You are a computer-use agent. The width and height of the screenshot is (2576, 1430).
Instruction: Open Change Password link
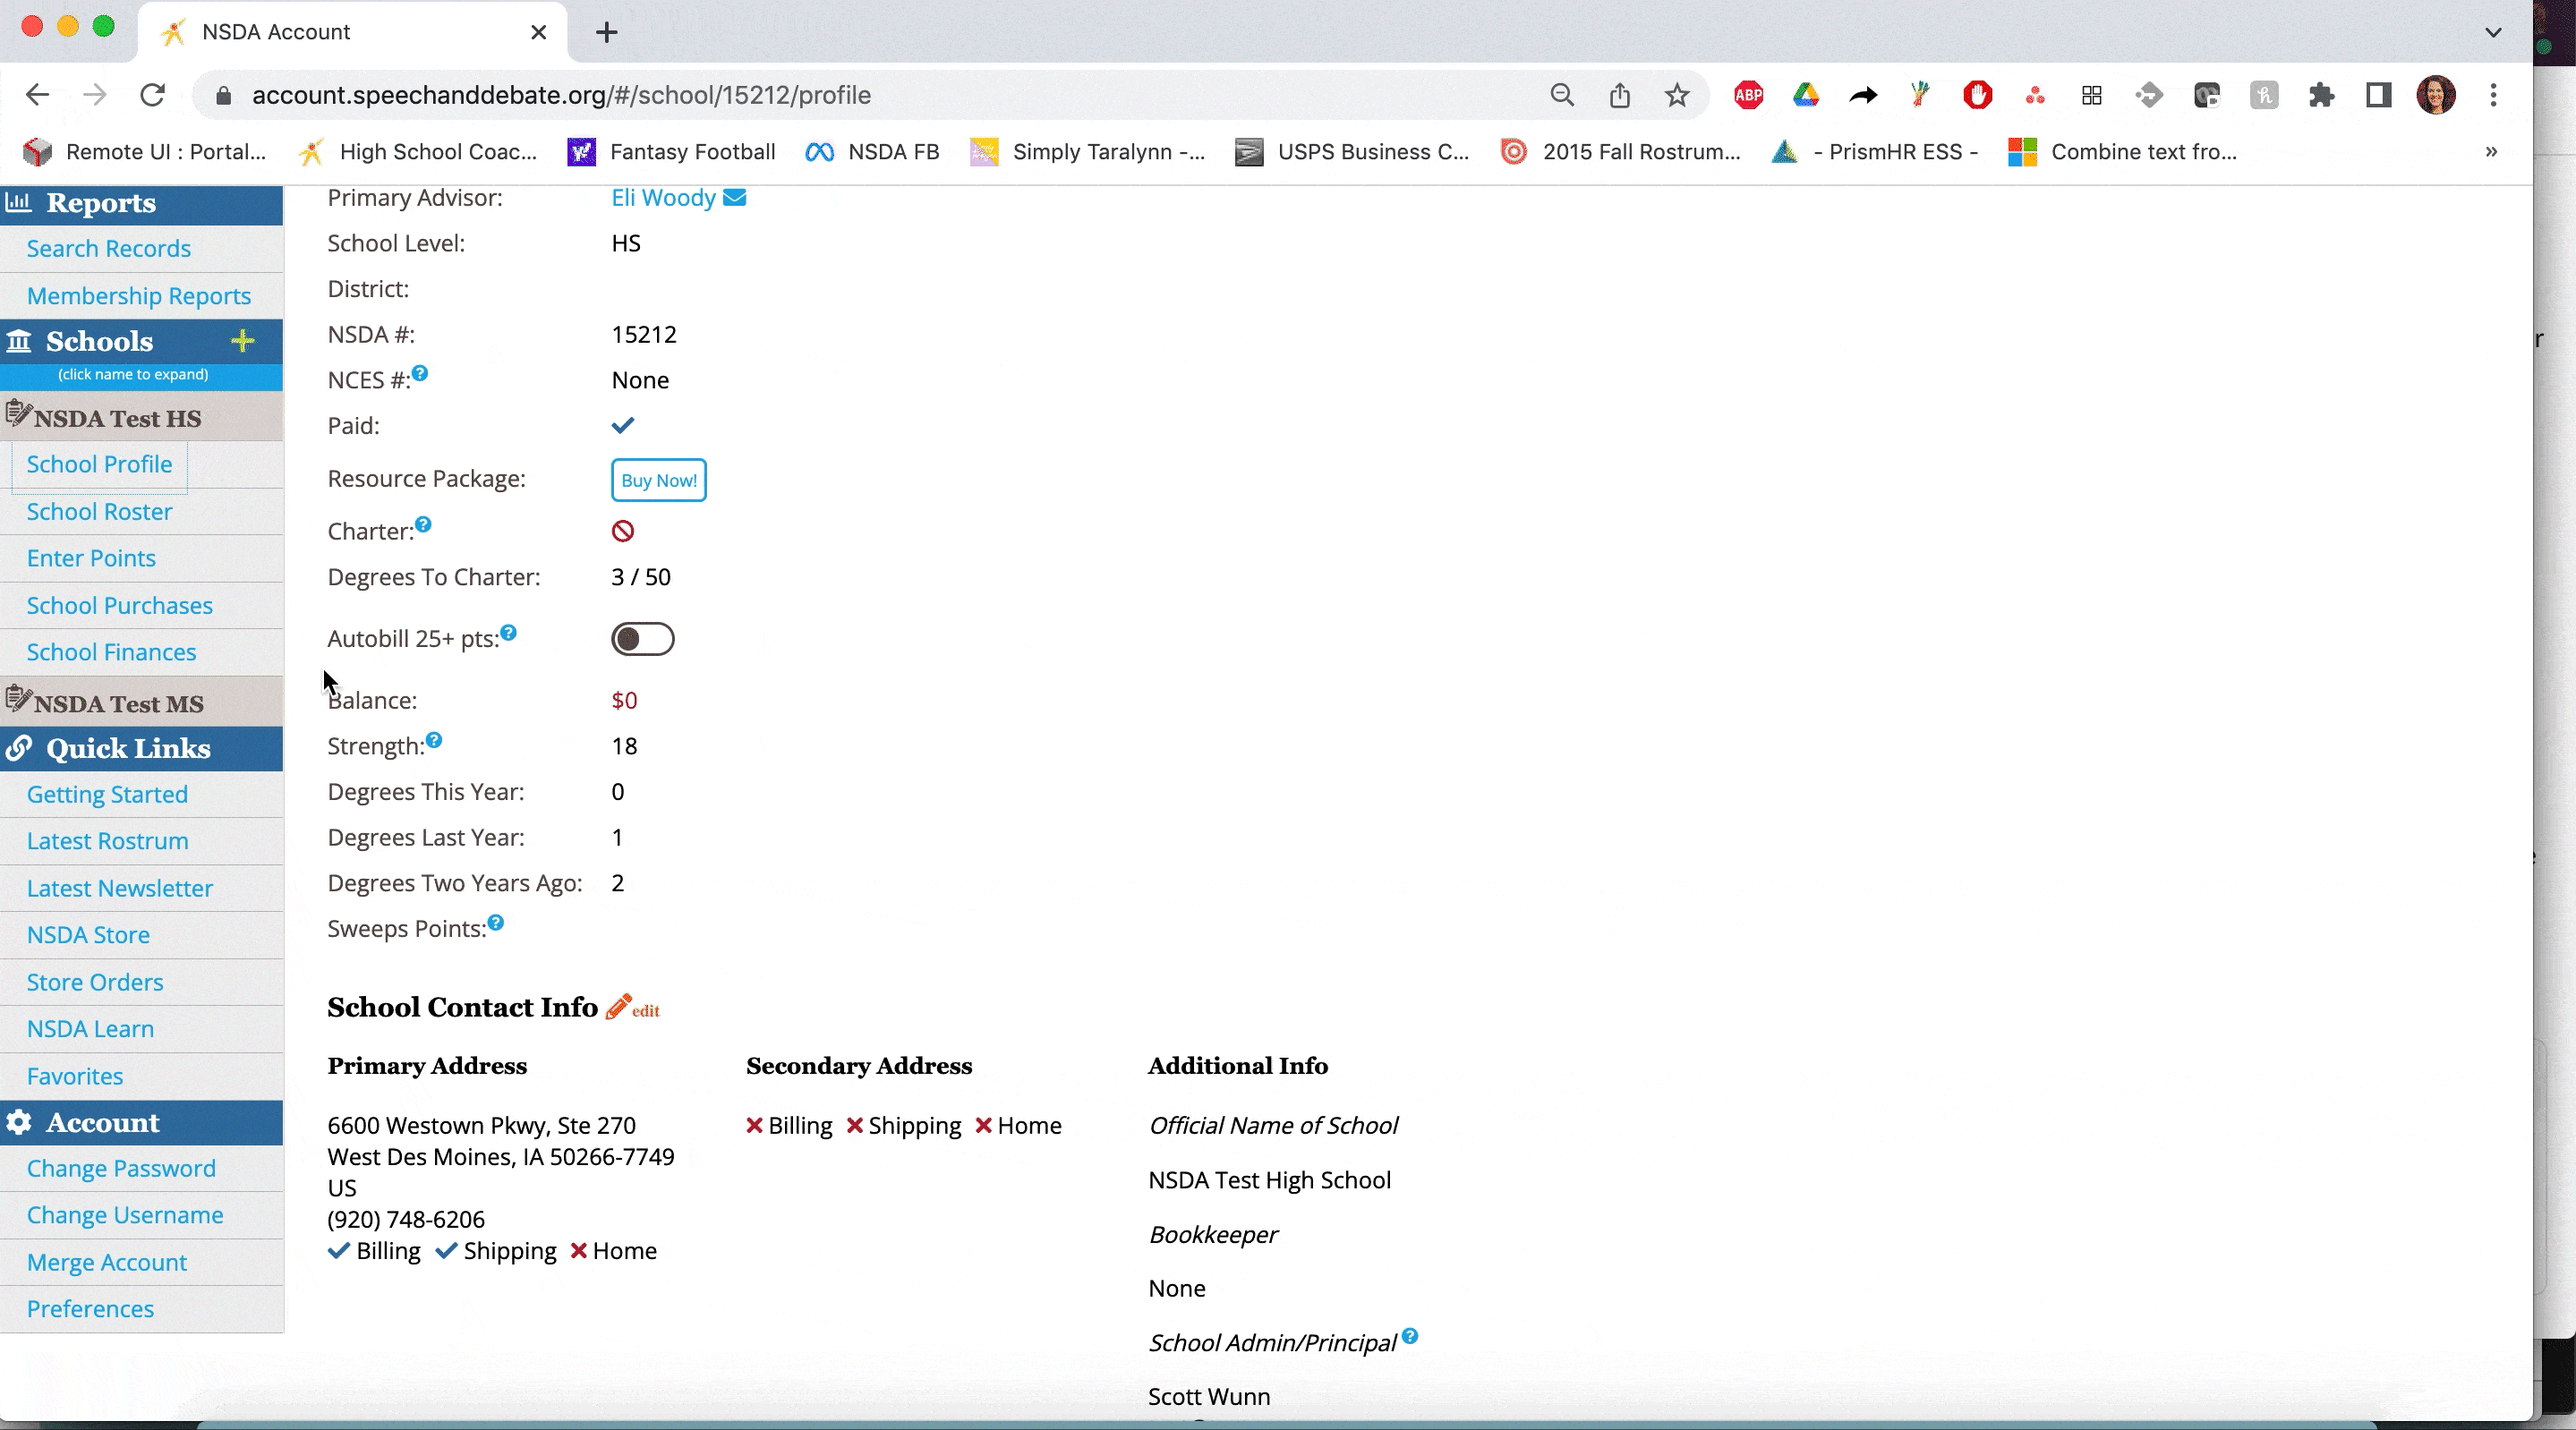121,1168
